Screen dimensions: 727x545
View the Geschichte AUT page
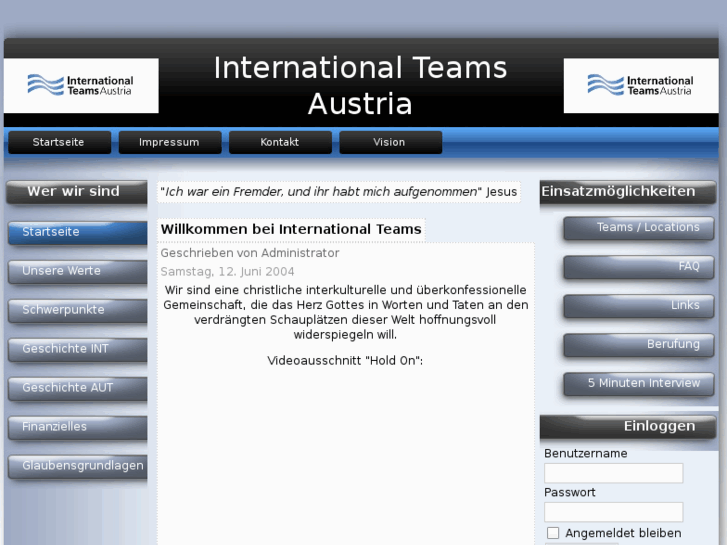point(77,388)
